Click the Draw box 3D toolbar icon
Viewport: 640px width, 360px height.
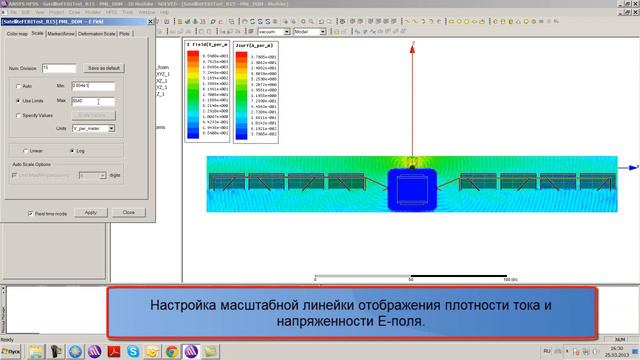click(496, 21)
